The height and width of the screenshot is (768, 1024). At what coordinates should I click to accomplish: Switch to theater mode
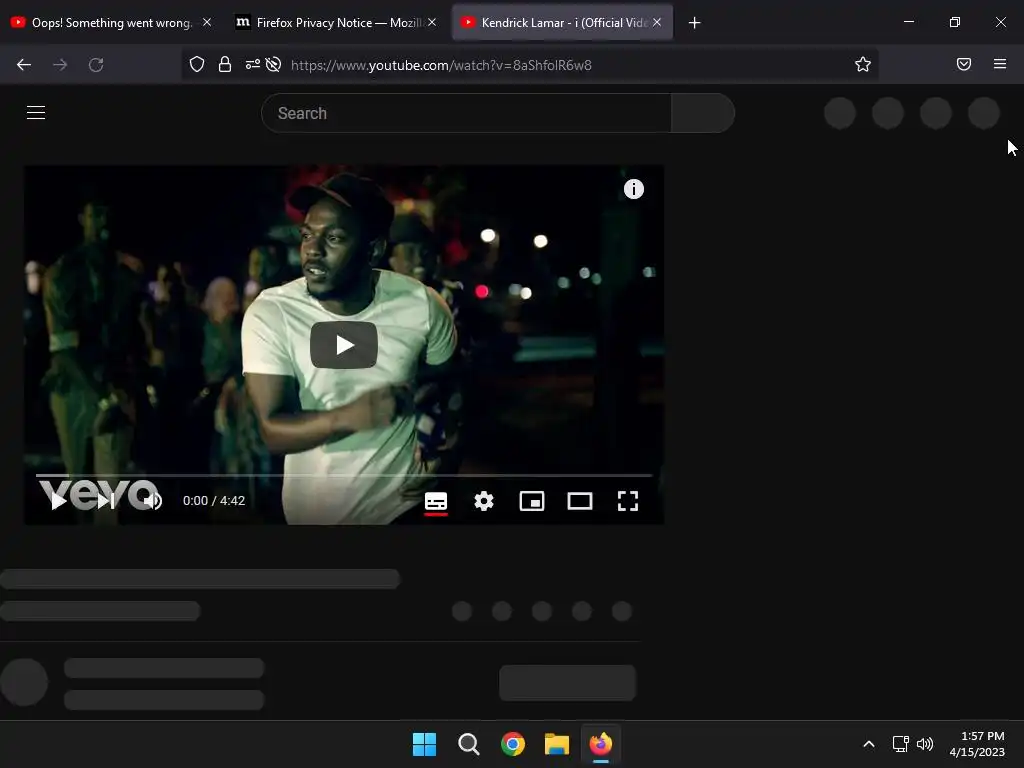[580, 502]
